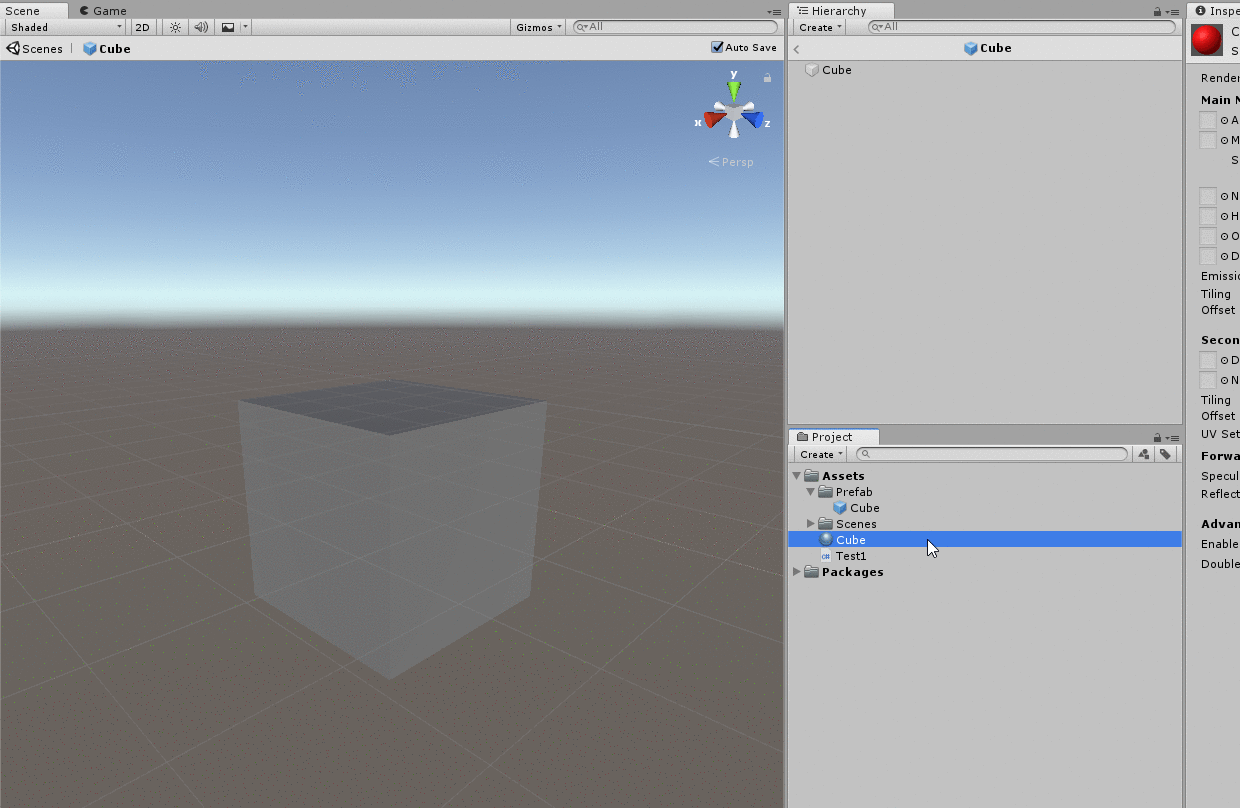Open the Shaded draw mode dropdown

(66, 27)
